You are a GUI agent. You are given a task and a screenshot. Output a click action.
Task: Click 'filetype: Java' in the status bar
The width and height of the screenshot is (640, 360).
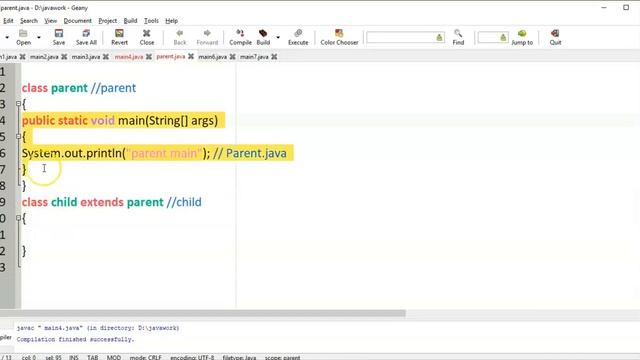(x=239, y=357)
